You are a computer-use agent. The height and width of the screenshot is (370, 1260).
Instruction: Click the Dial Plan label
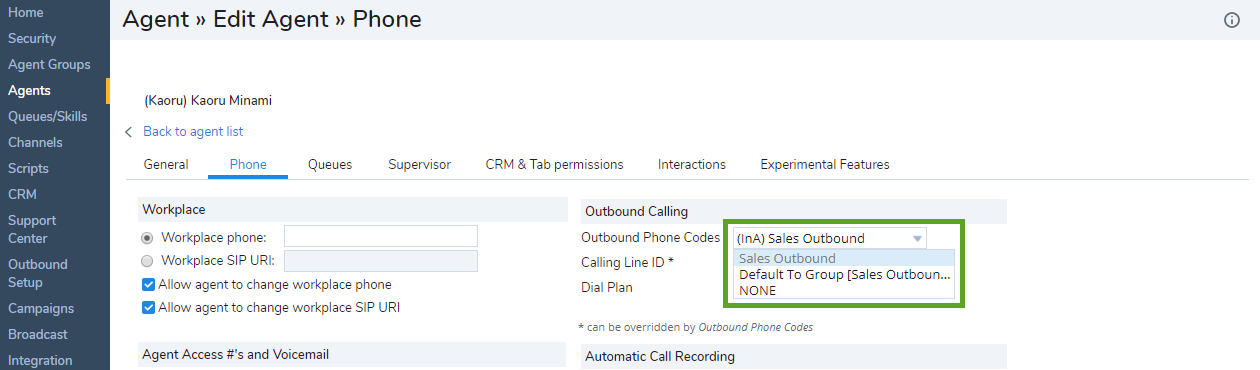pos(607,287)
